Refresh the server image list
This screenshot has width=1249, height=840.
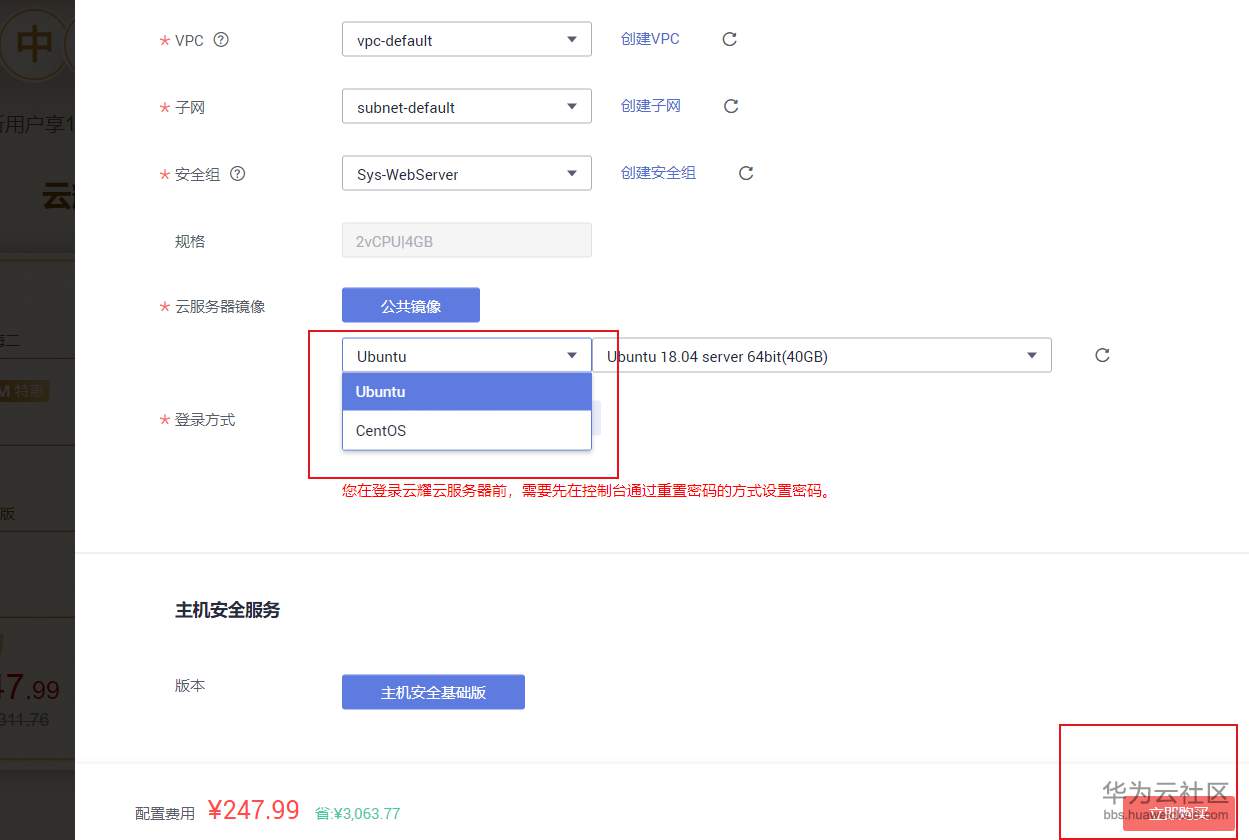(1102, 355)
